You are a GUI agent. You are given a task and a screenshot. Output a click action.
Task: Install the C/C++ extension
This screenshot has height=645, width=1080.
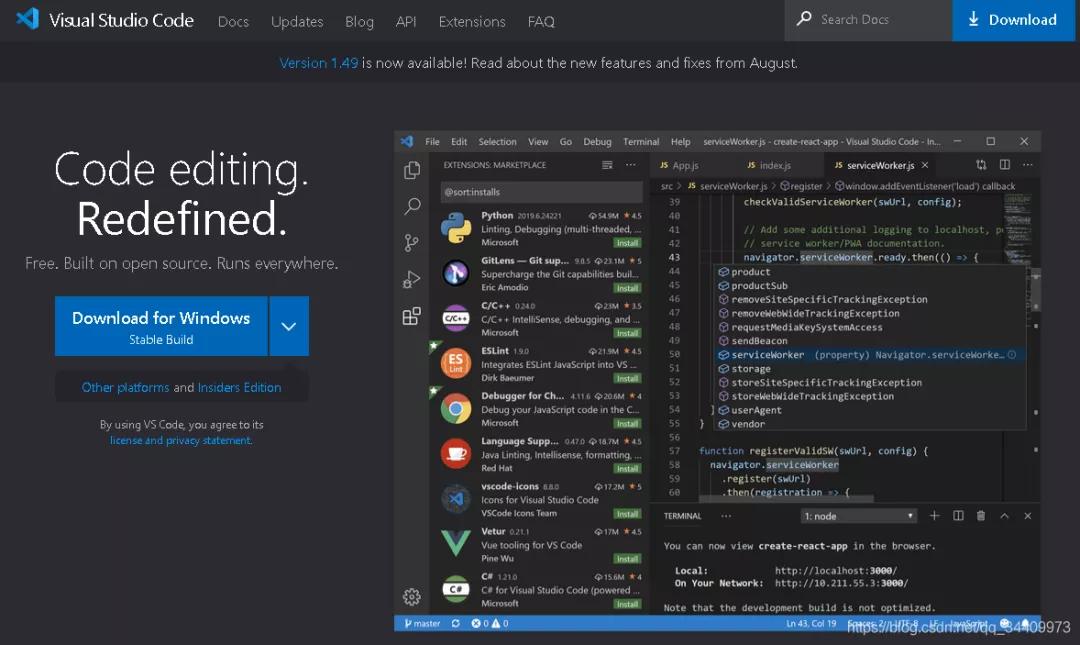point(627,333)
